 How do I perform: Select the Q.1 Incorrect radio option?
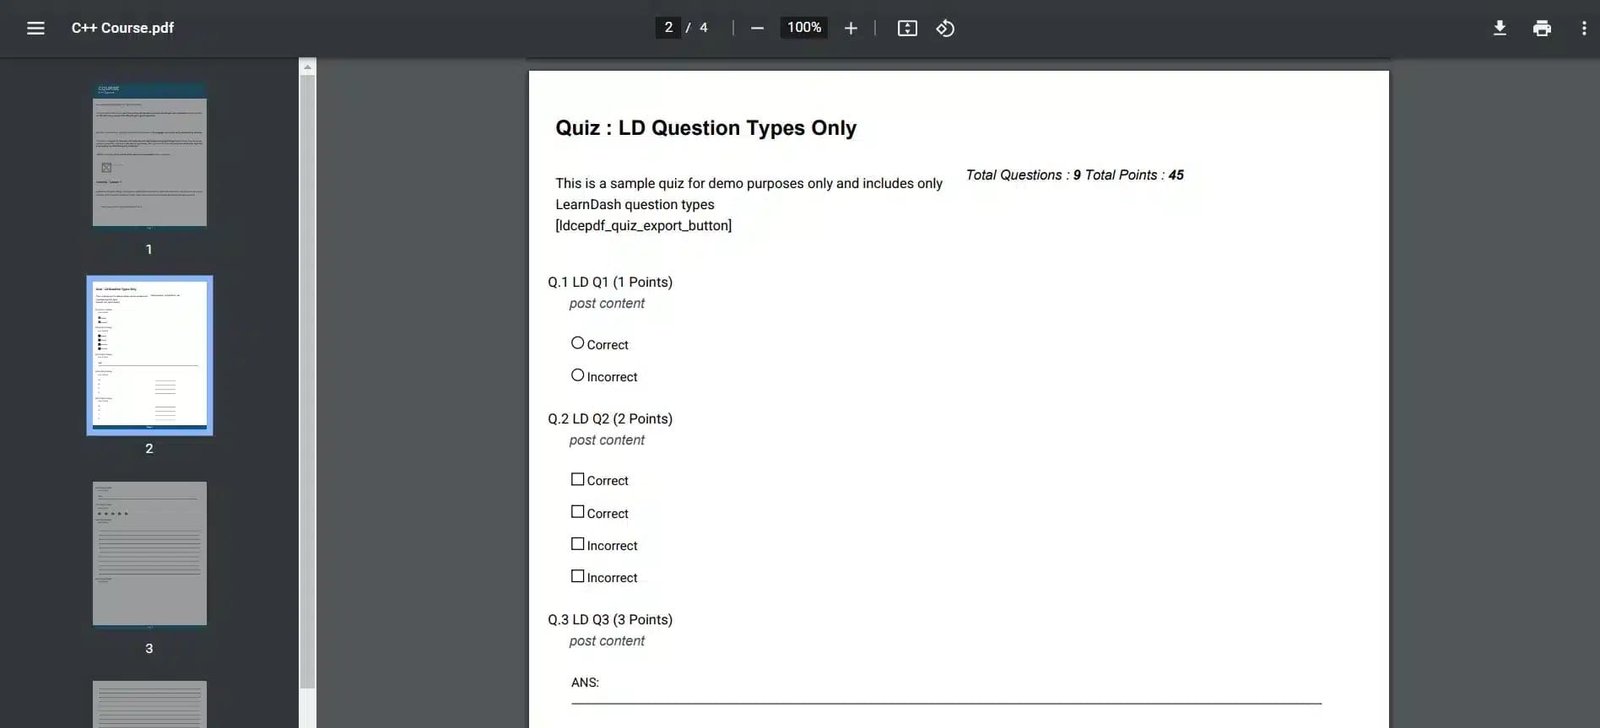coord(577,375)
